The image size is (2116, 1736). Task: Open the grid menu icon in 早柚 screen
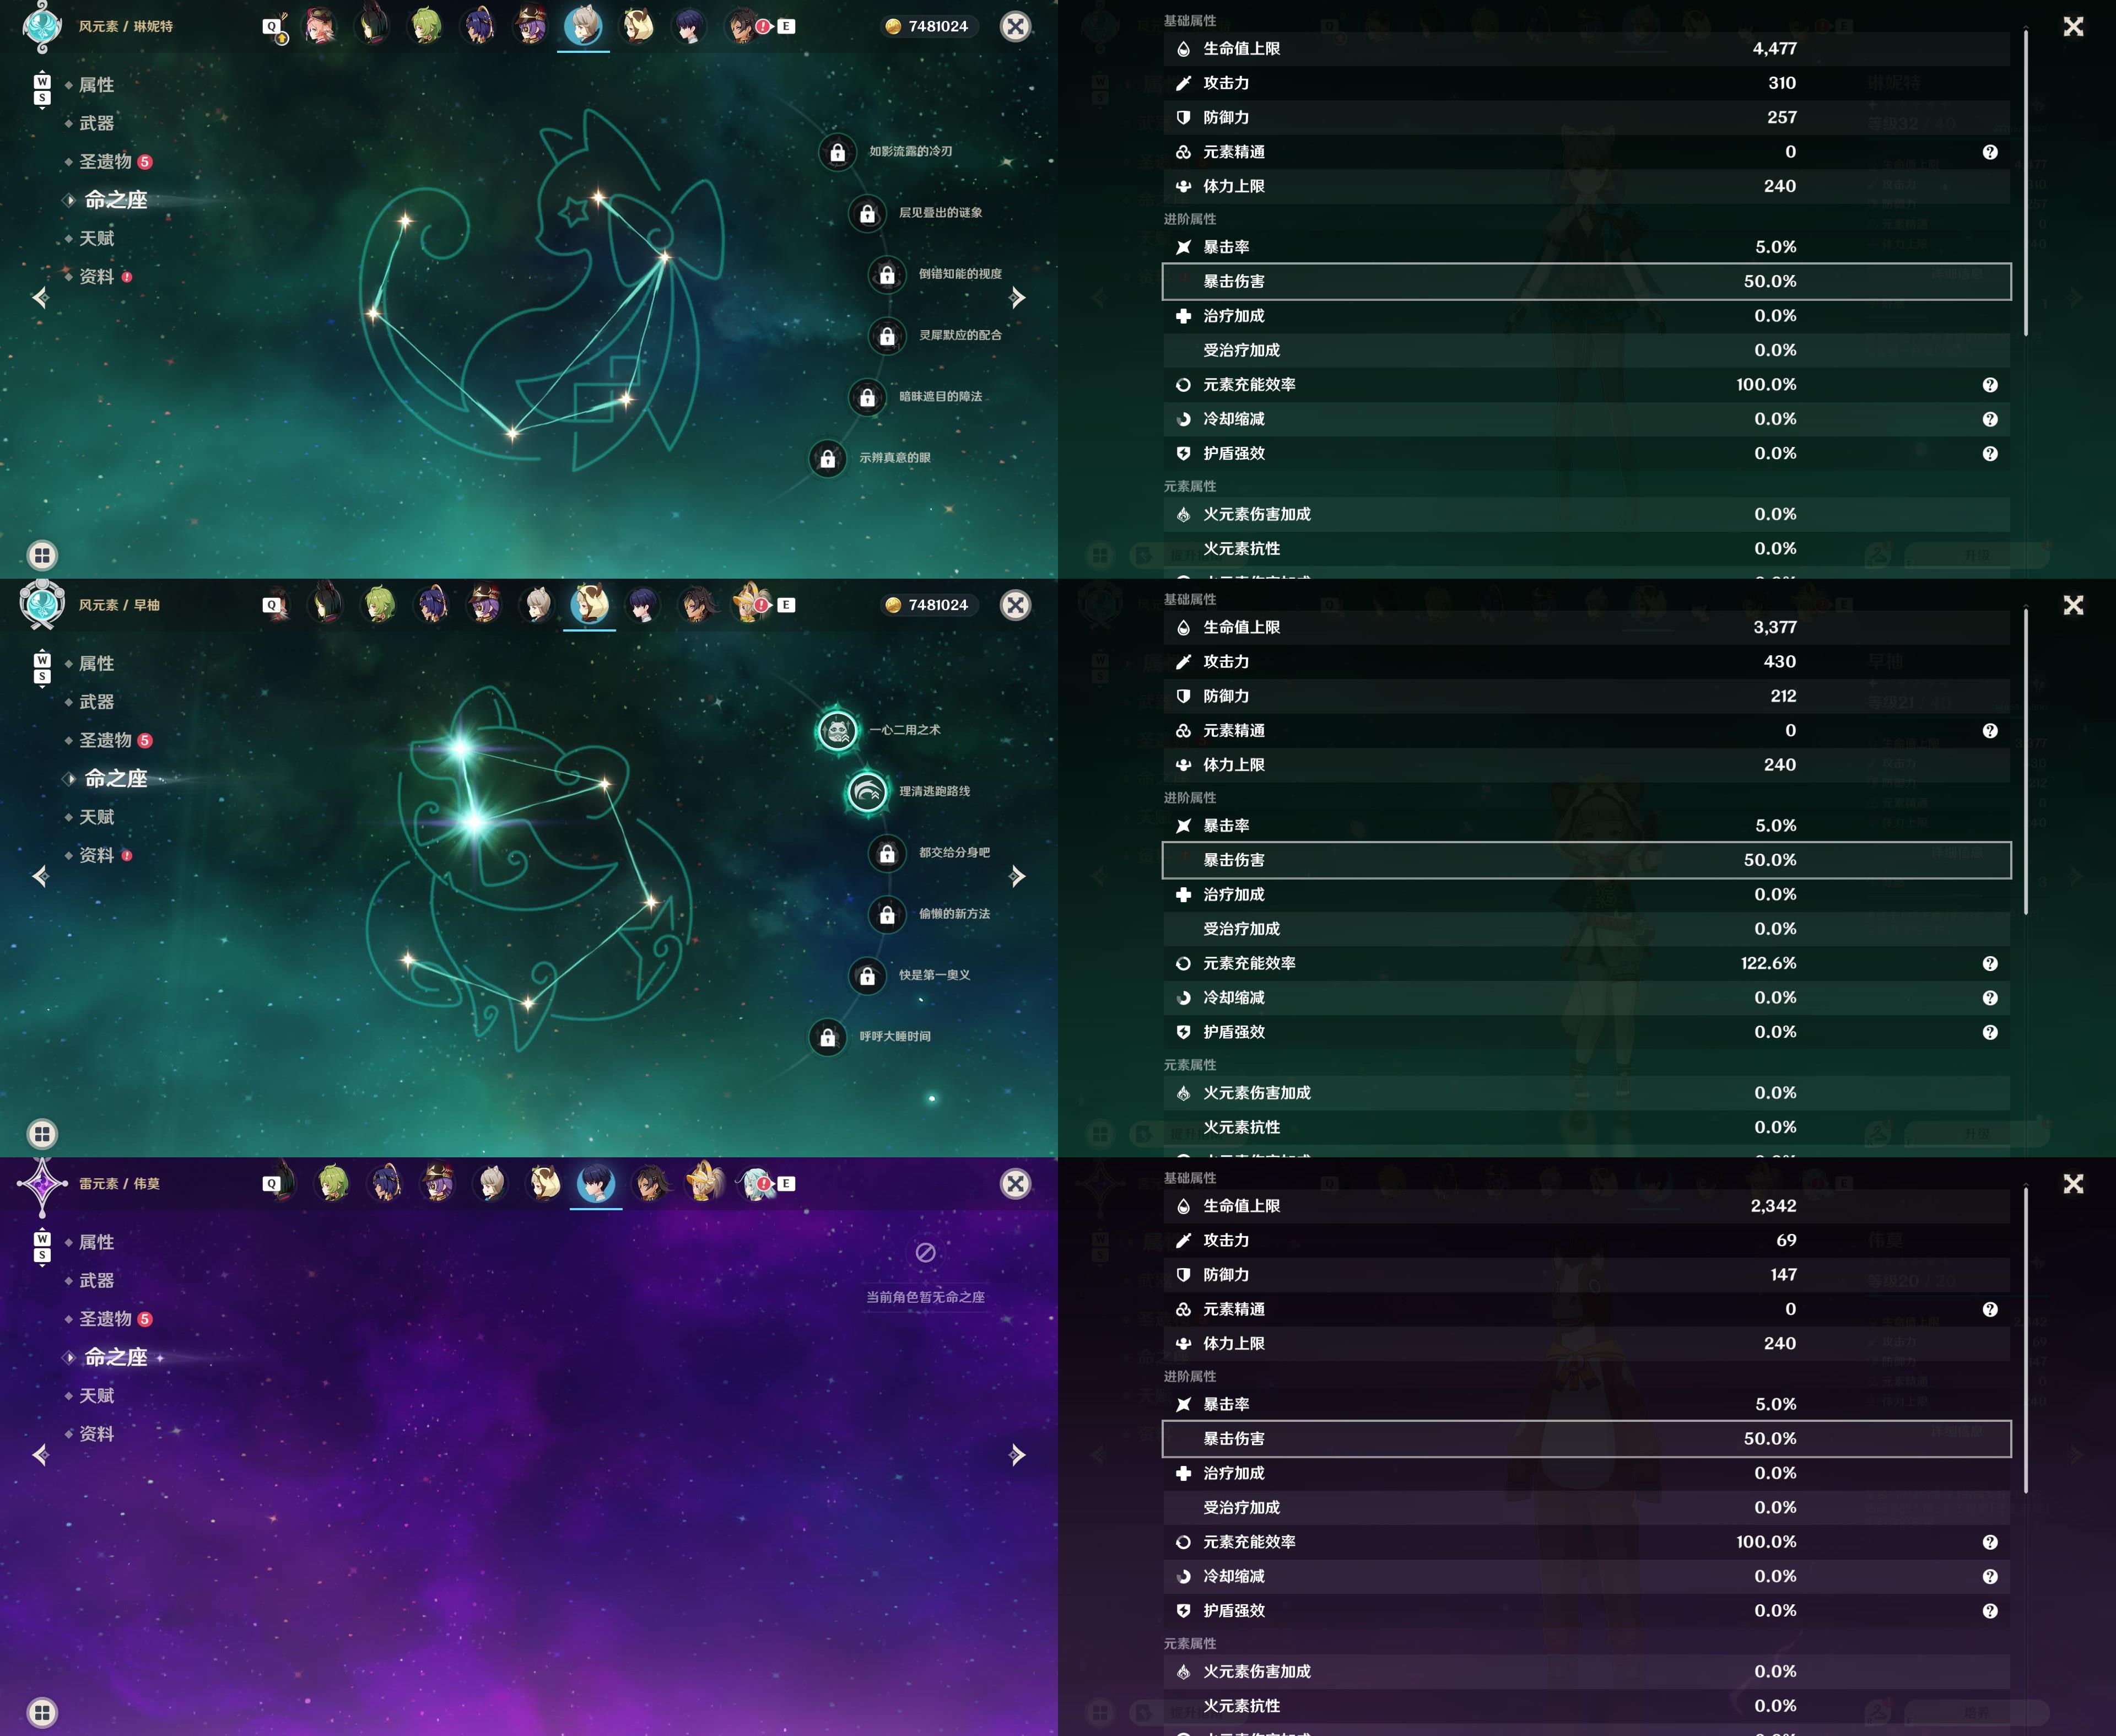click(x=42, y=1134)
